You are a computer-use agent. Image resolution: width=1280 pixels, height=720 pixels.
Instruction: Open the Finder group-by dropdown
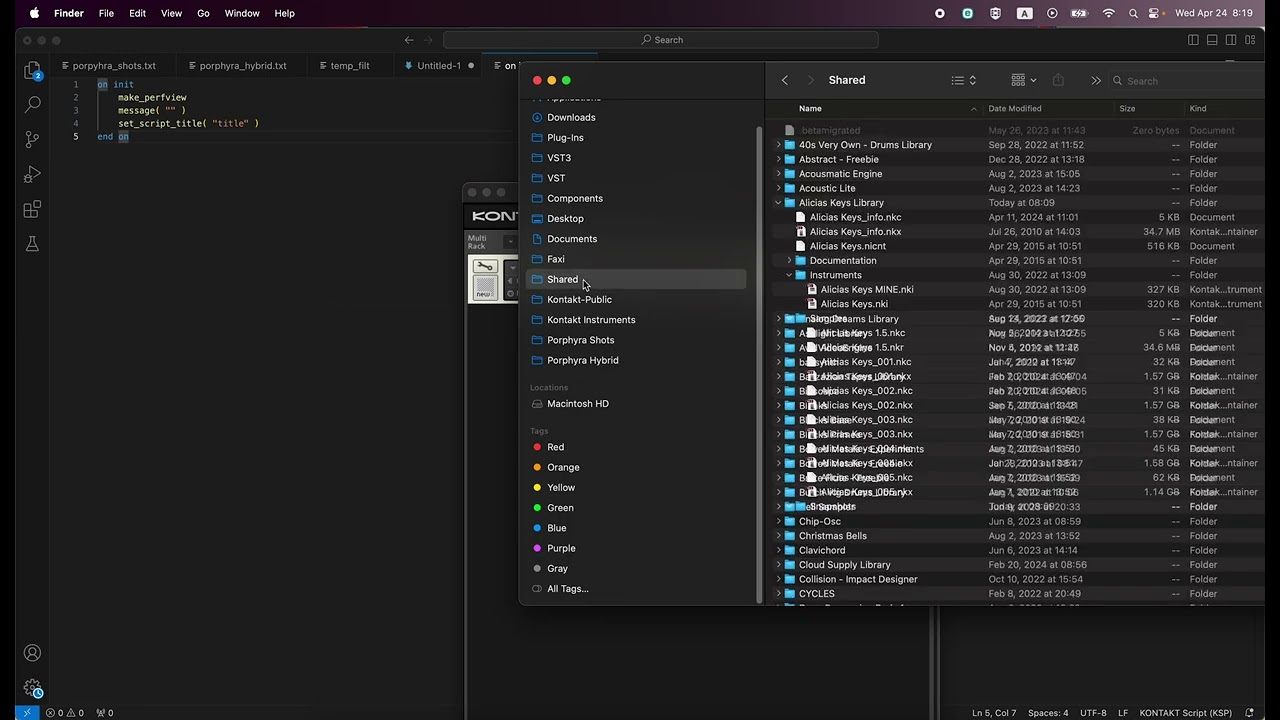1024,80
